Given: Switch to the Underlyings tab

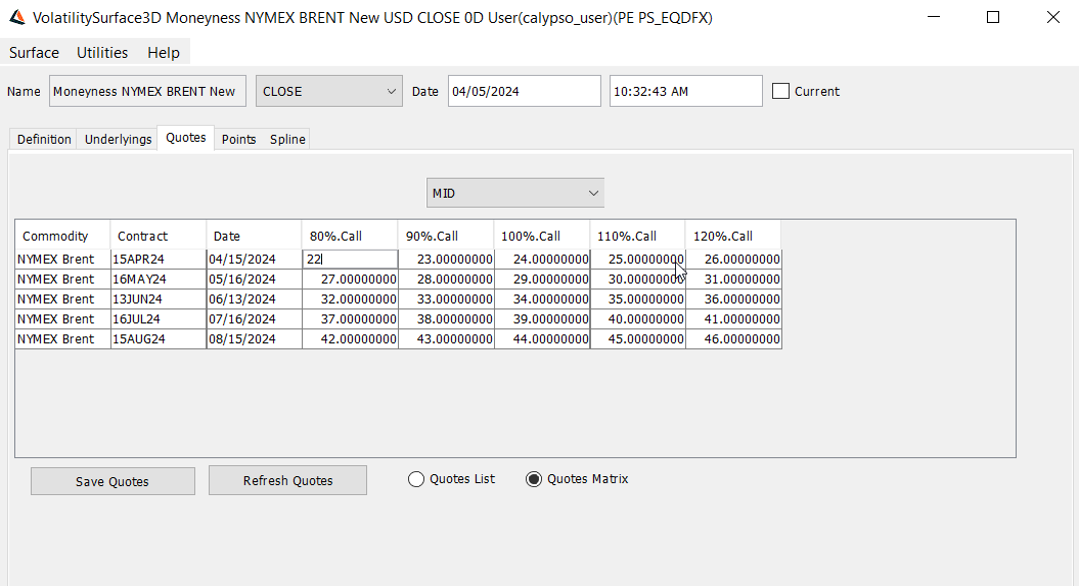Looking at the screenshot, I should coord(118,139).
